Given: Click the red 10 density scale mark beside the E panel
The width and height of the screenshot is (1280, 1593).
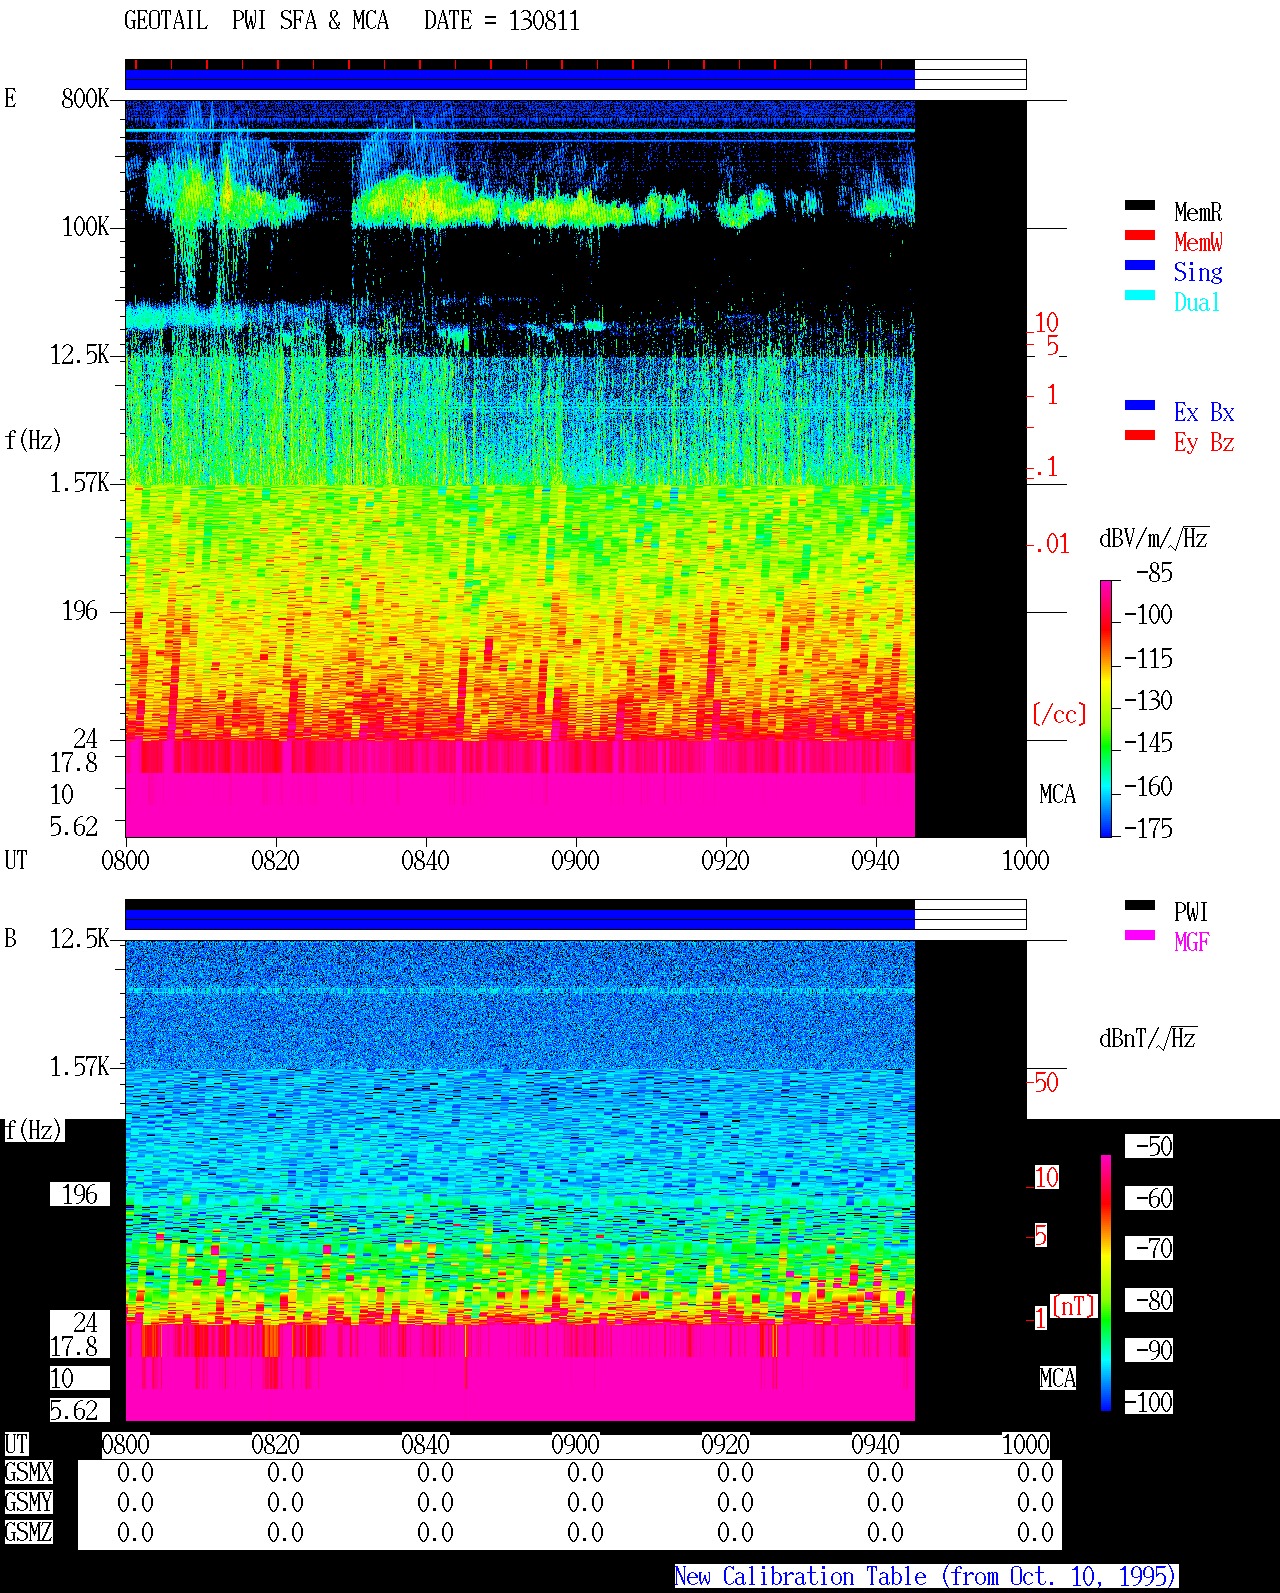Looking at the screenshot, I should tap(1046, 322).
